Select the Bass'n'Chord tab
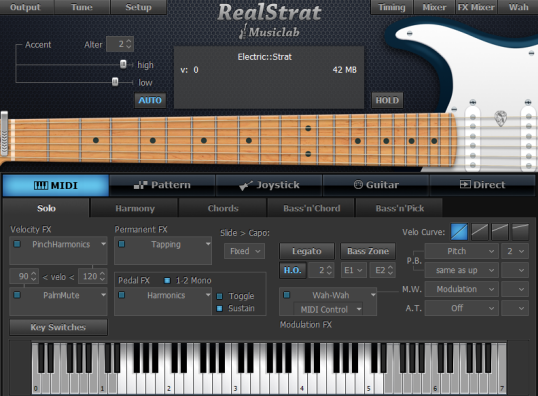Image resolution: width=538 pixels, height=396 pixels. [x=312, y=208]
